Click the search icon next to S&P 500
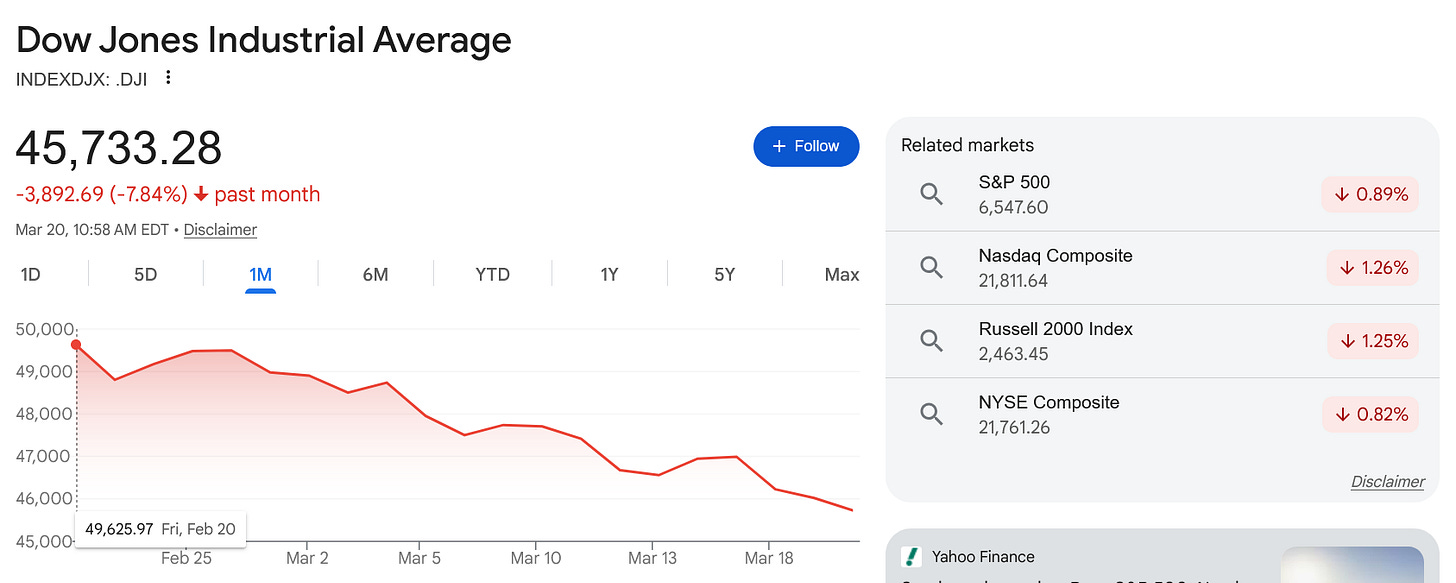This screenshot has height=583, width=1456. 931,195
